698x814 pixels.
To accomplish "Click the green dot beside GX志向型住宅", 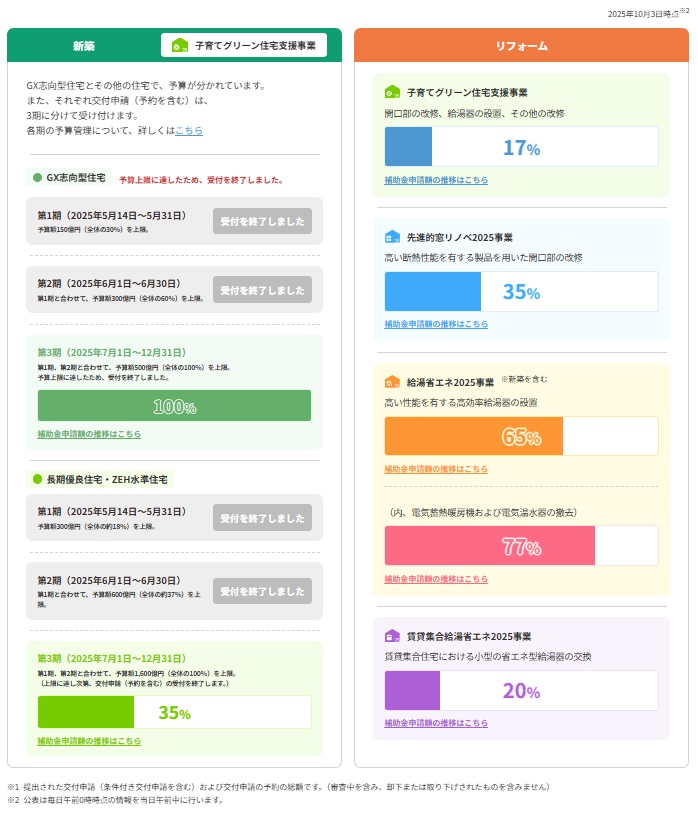I will click(37, 178).
